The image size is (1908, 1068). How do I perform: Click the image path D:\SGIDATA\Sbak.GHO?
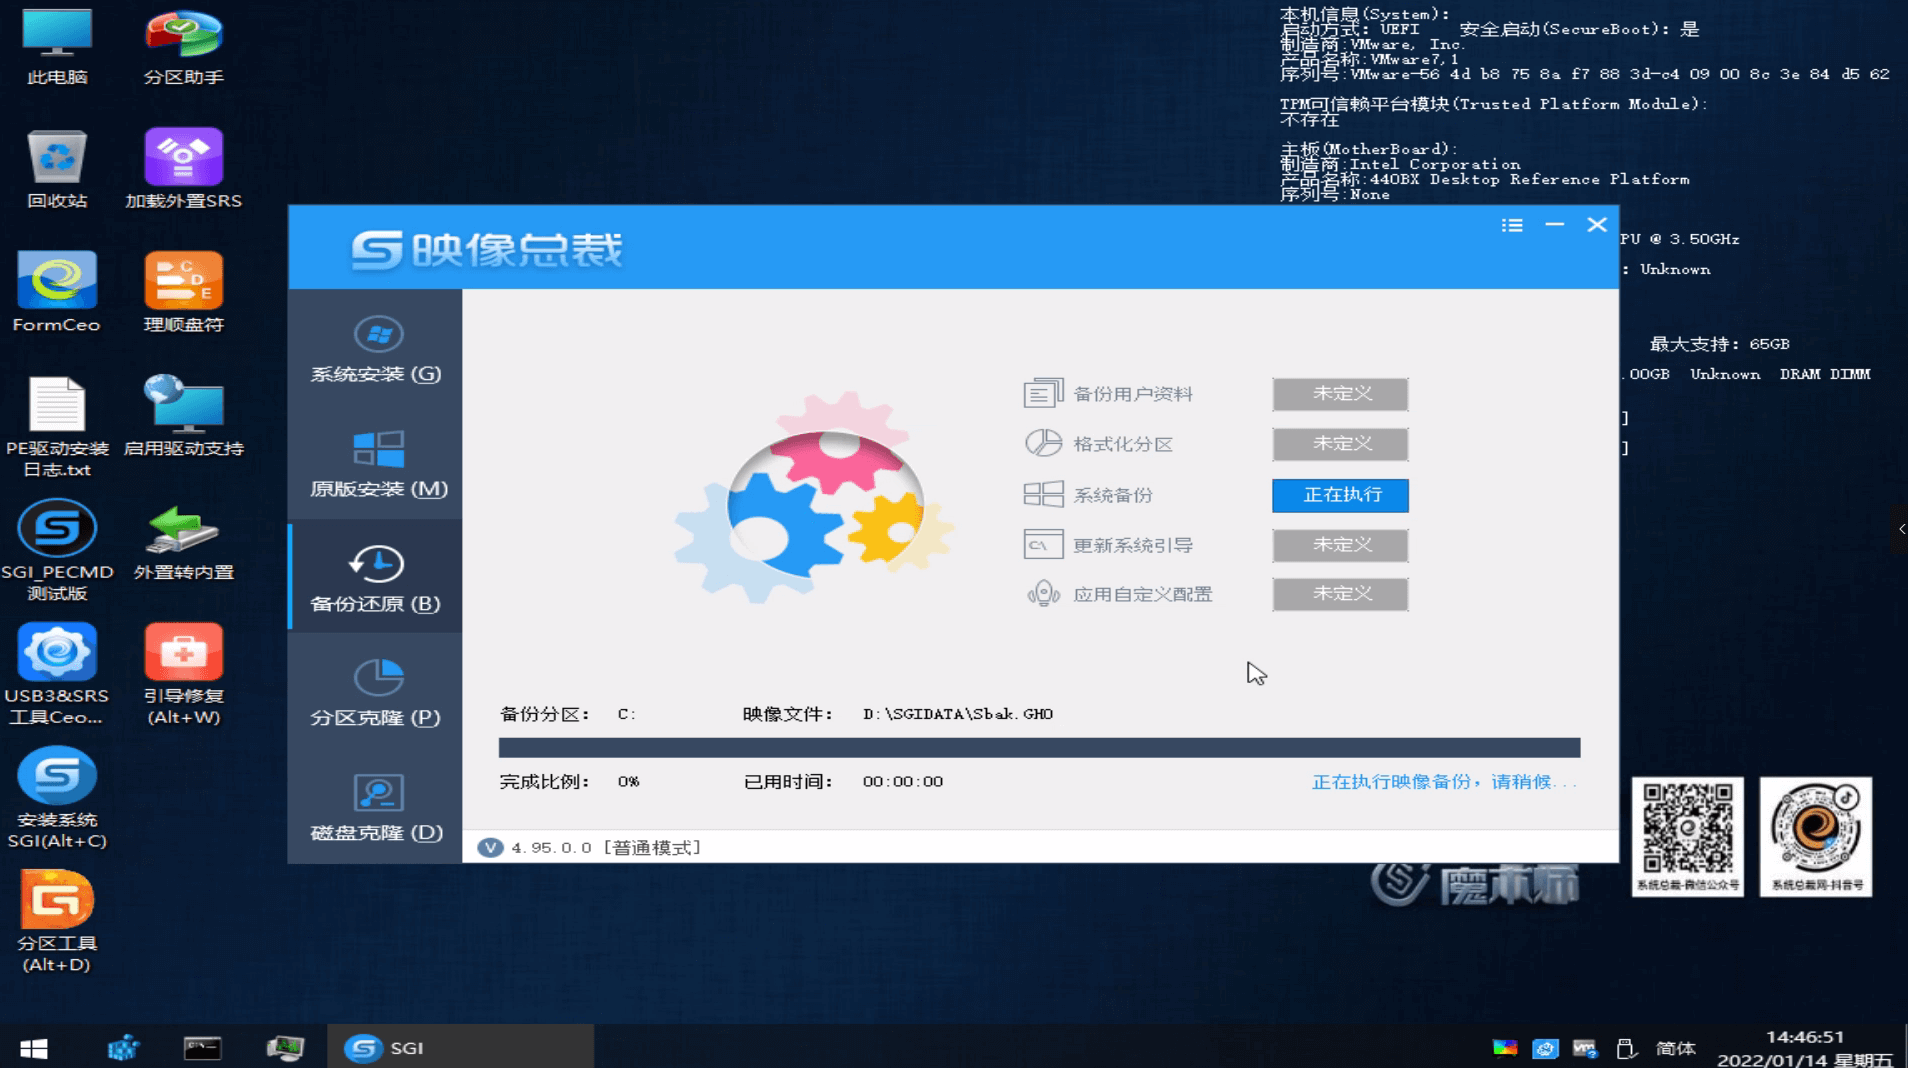coord(957,714)
